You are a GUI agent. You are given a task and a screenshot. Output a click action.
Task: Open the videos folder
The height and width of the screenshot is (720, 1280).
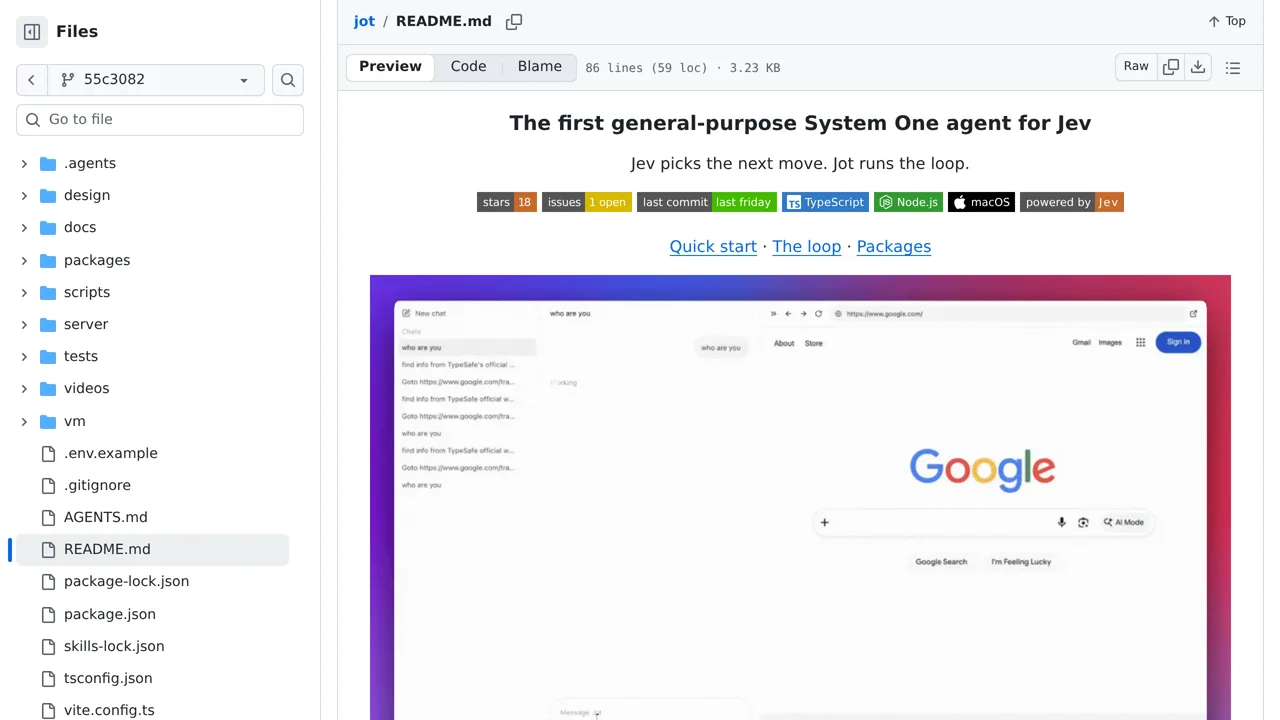point(86,388)
